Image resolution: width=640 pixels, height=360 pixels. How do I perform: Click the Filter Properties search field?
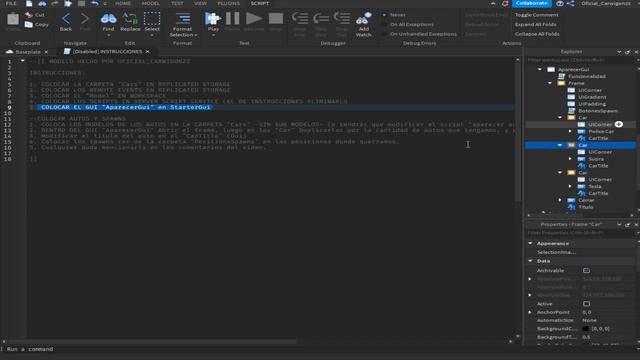[580, 233]
